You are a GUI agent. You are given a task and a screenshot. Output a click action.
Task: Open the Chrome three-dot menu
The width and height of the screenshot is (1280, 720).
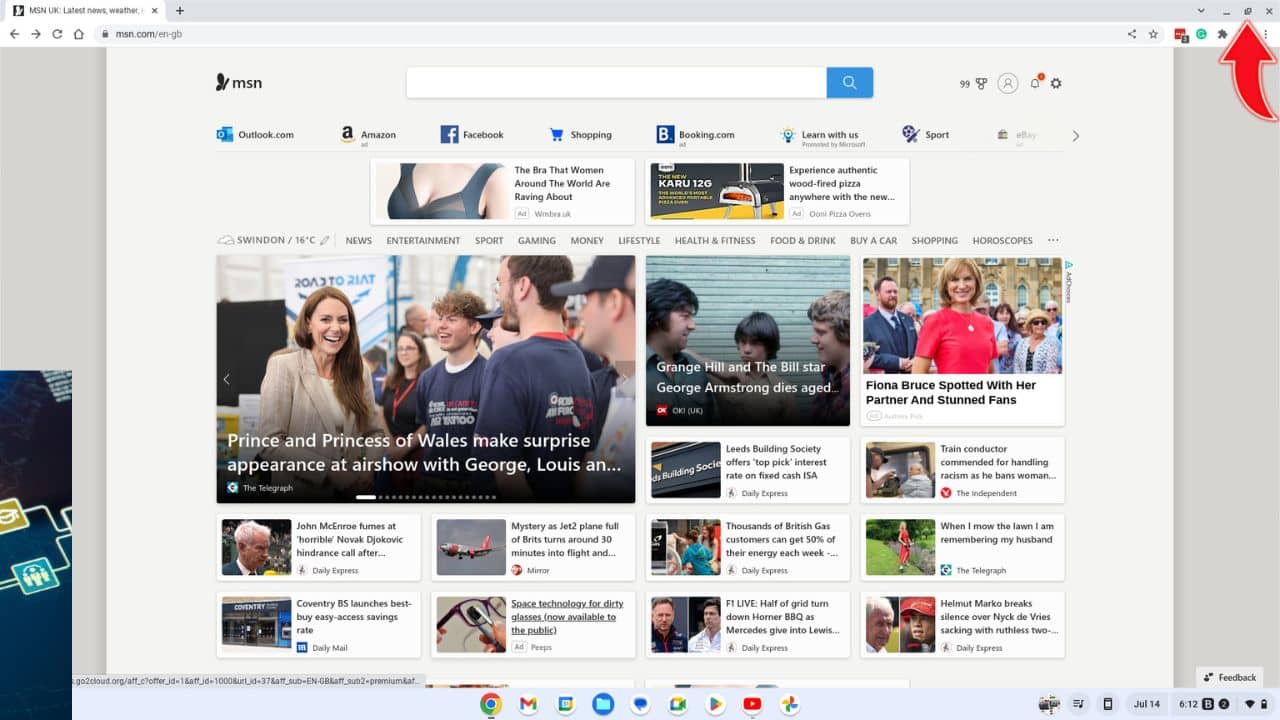(x=1266, y=34)
